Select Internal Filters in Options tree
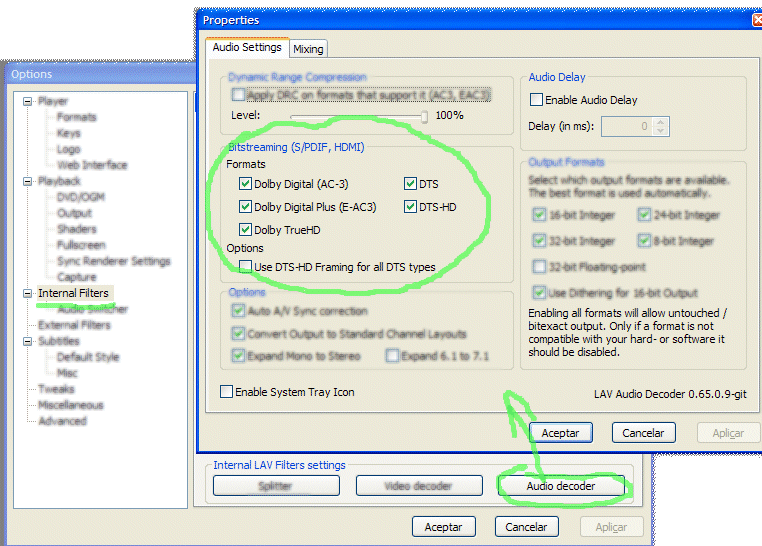Screen dimensions: 762x546 (x=73, y=293)
